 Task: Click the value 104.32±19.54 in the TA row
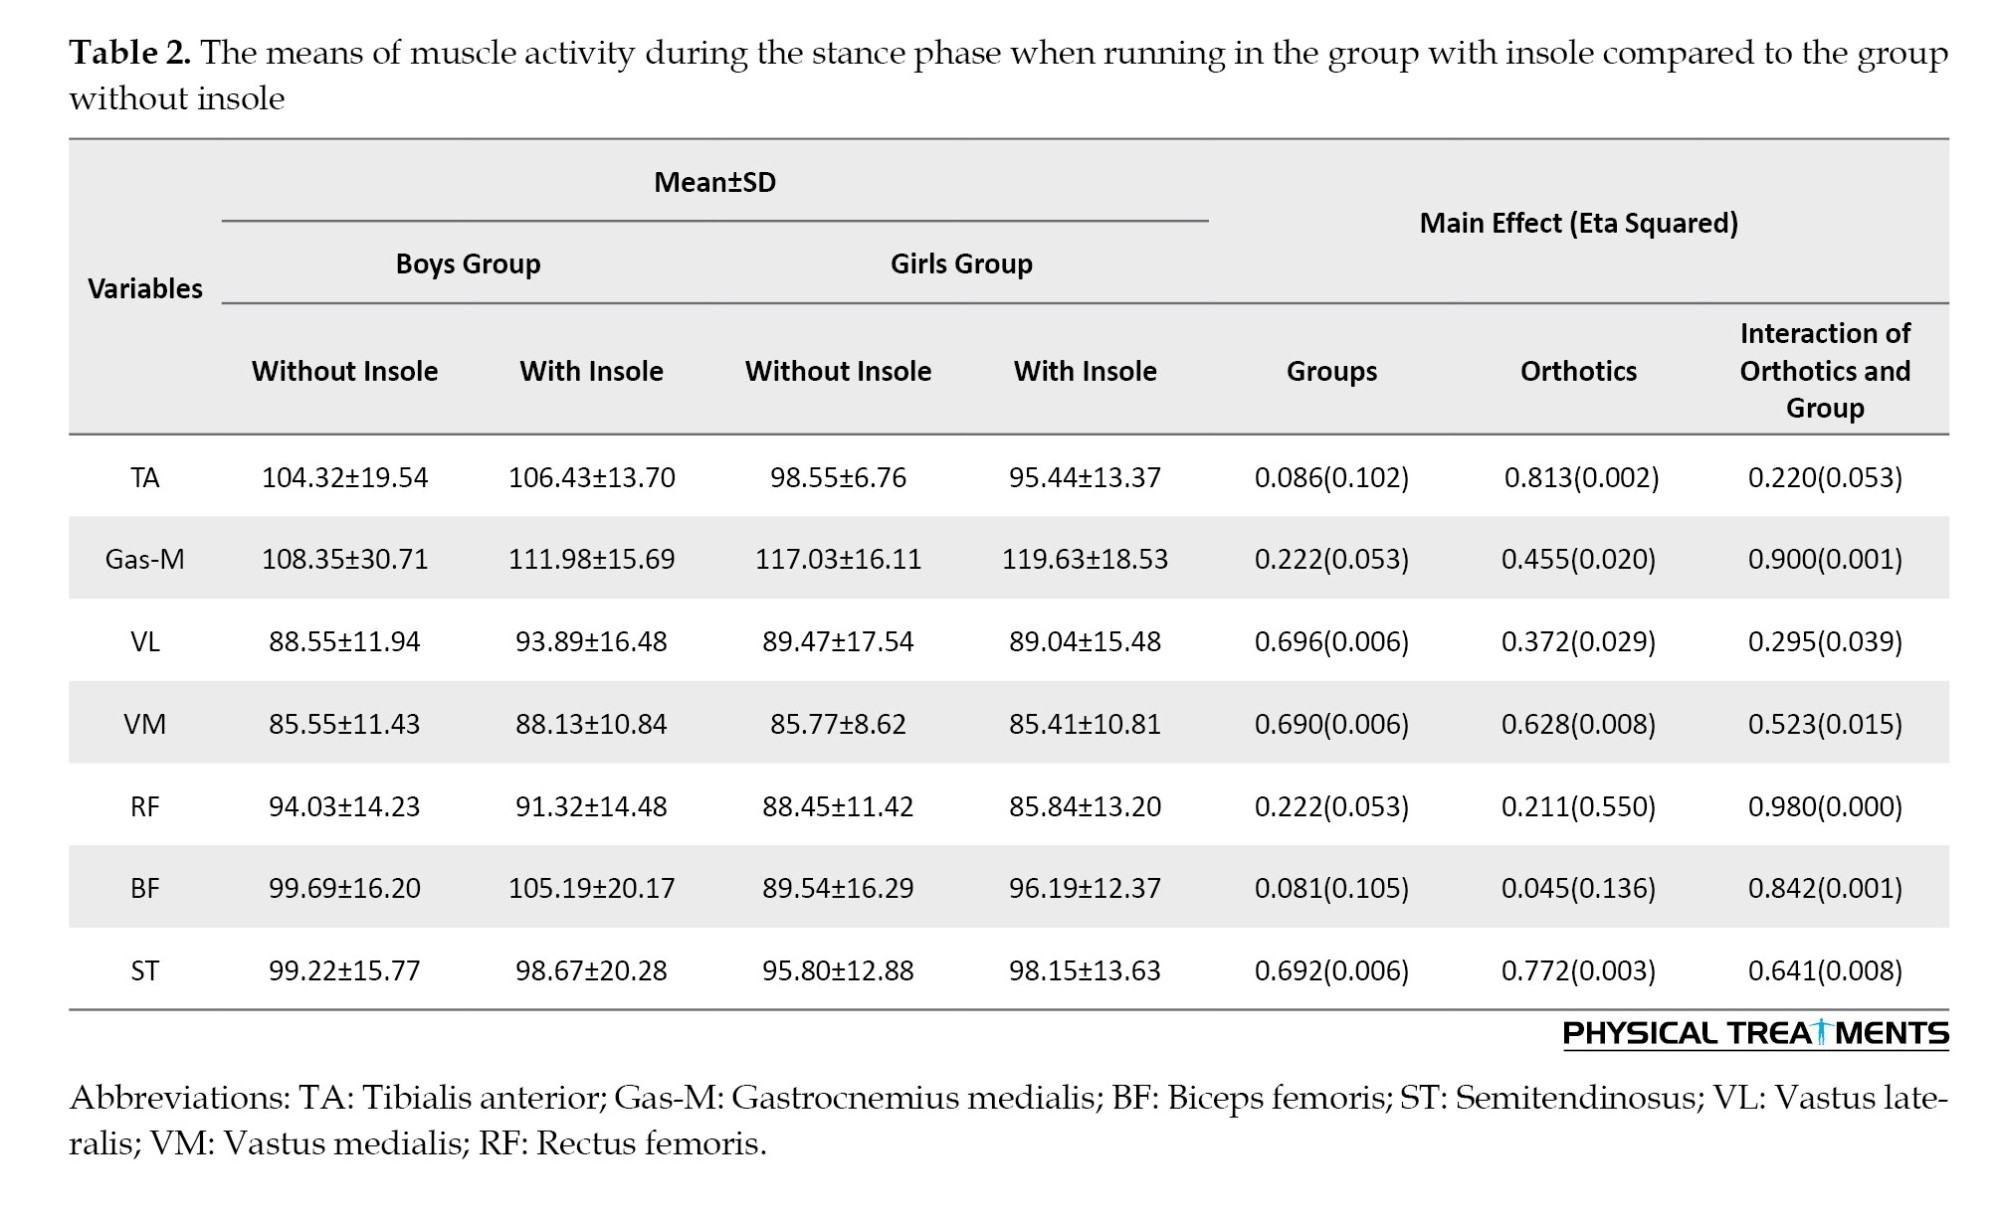[344, 477]
